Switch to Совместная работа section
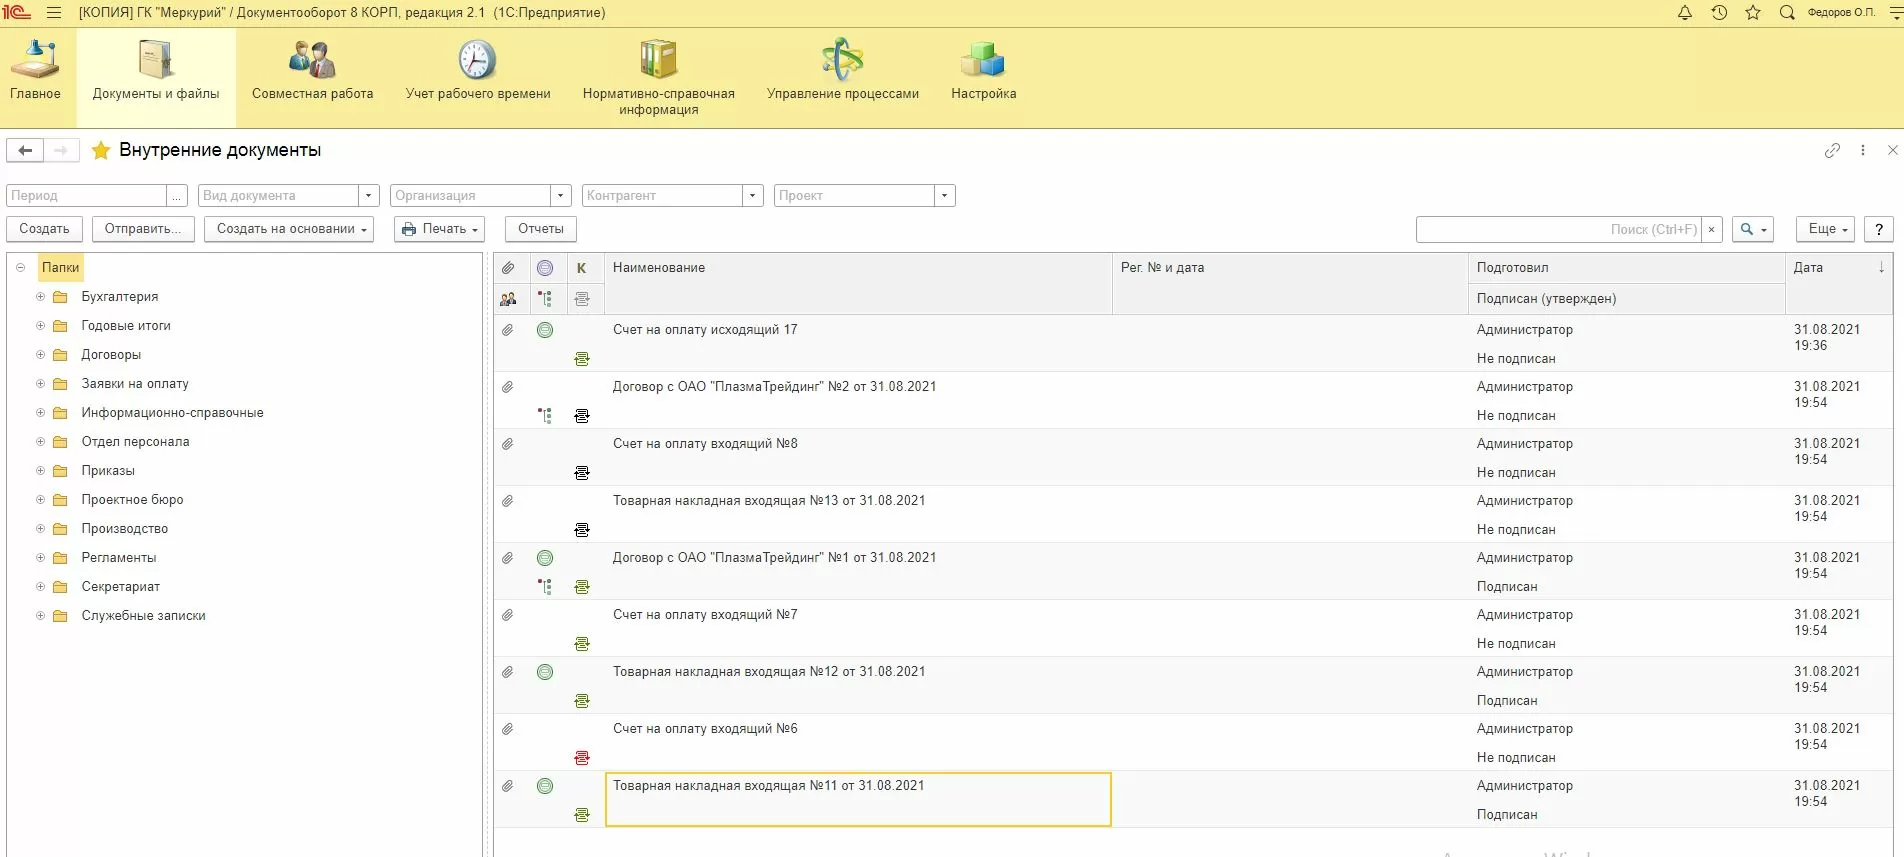Image resolution: width=1904 pixels, height=857 pixels. [312, 70]
